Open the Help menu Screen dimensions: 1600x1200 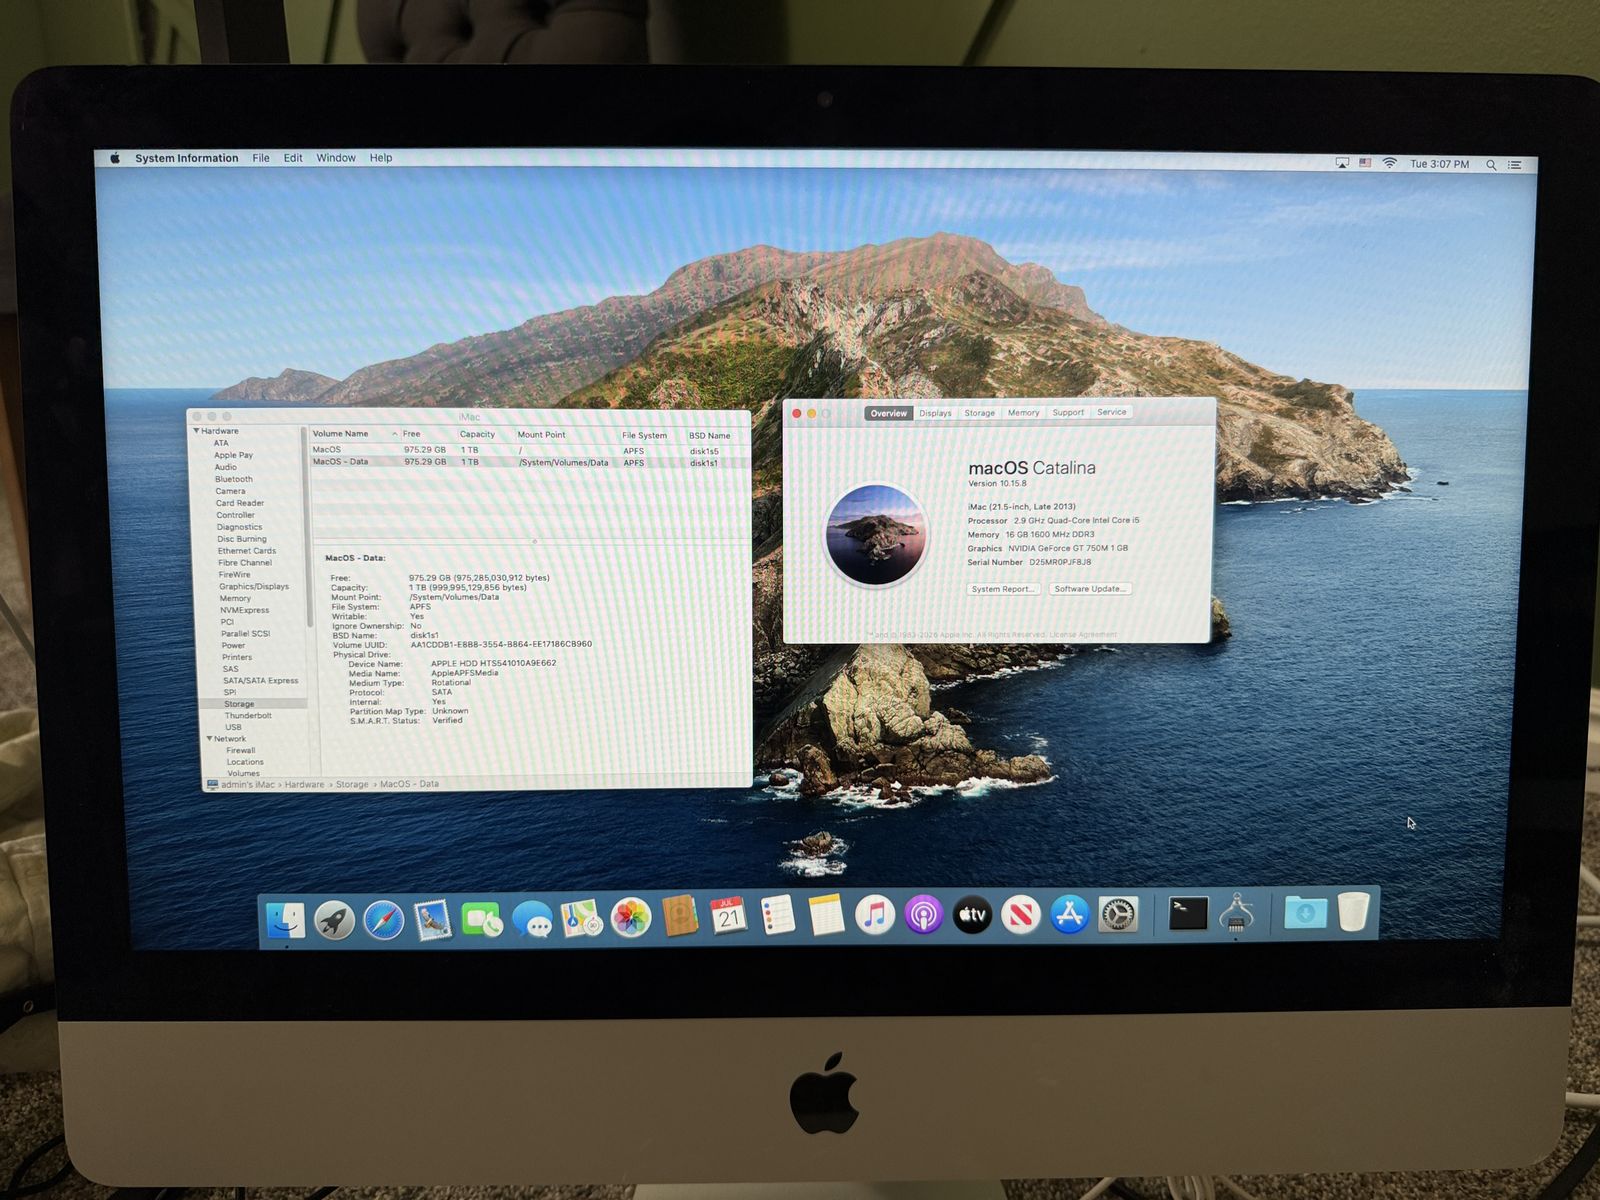pyautogui.click(x=381, y=158)
